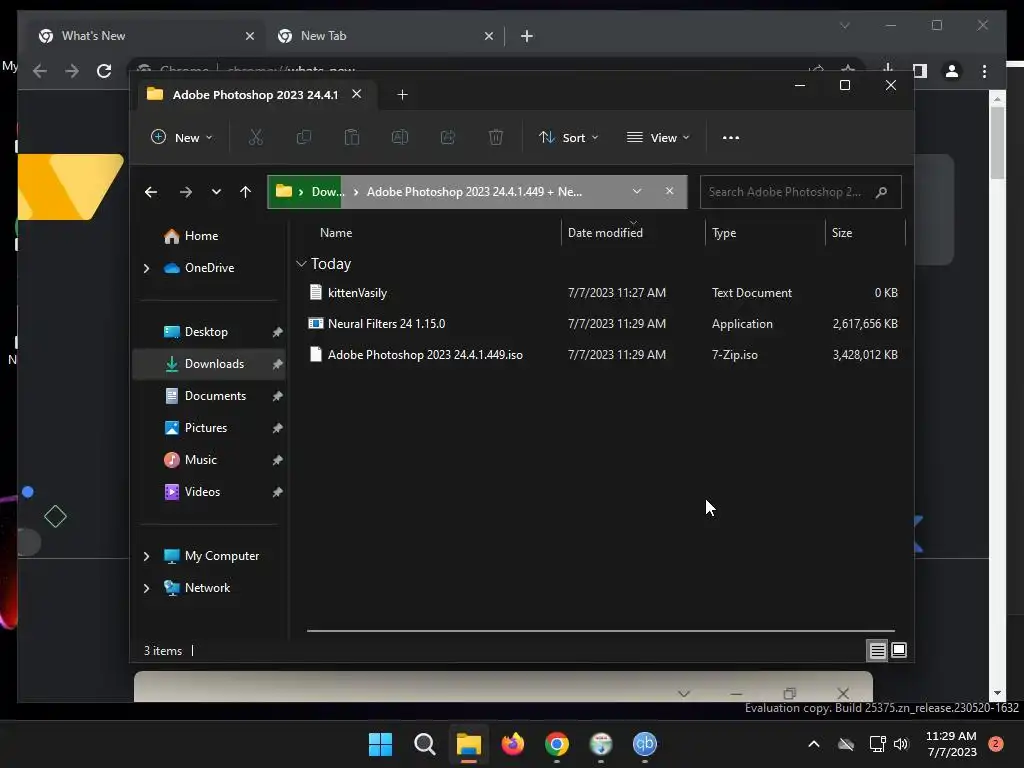Open a new Chrome tab with plus
The image size is (1024, 768).
526,36
